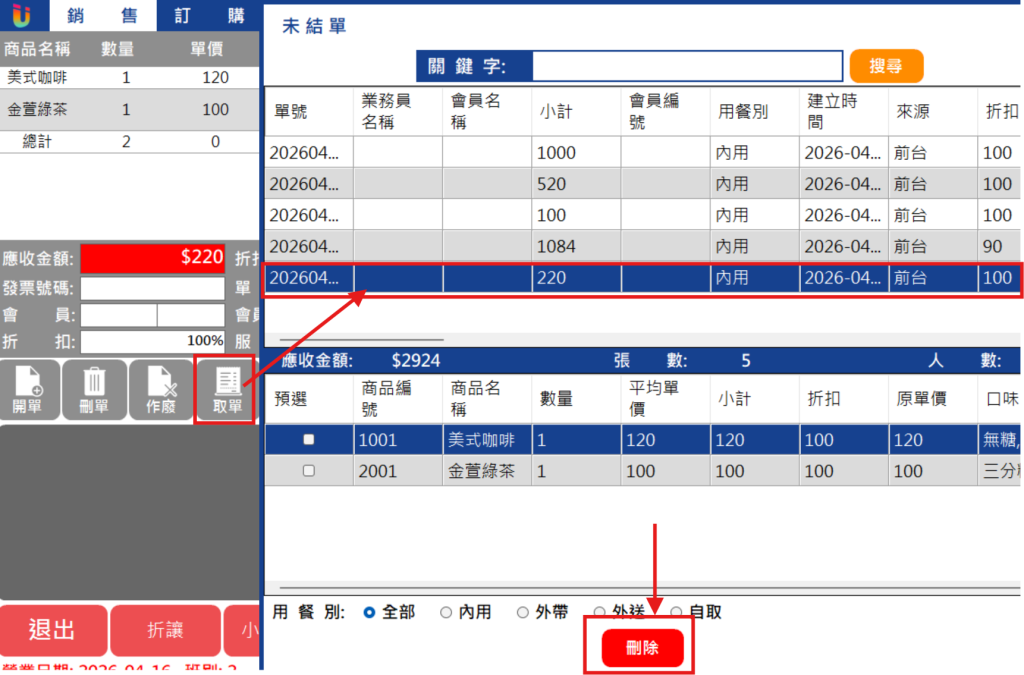Viewport: 1024px width, 675px height.
Task: Select the 全部 dining type radio button
Action: point(370,612)
